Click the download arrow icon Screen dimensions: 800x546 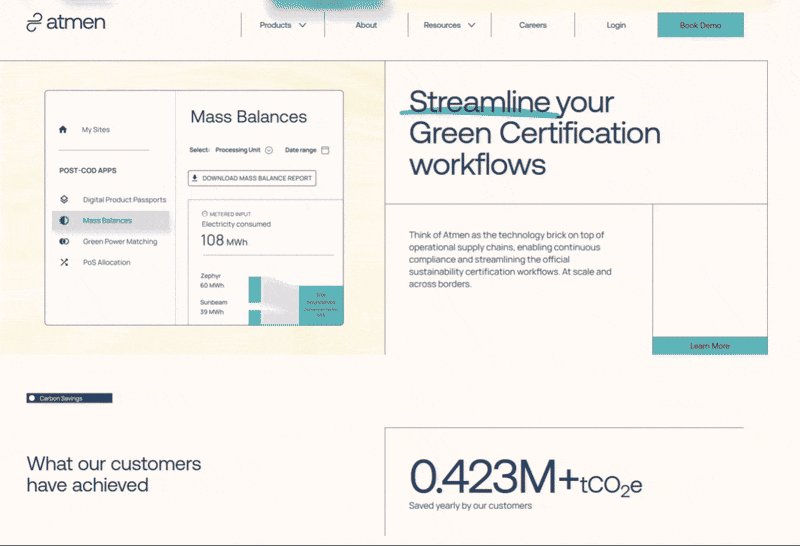click(x=194, y=178)
